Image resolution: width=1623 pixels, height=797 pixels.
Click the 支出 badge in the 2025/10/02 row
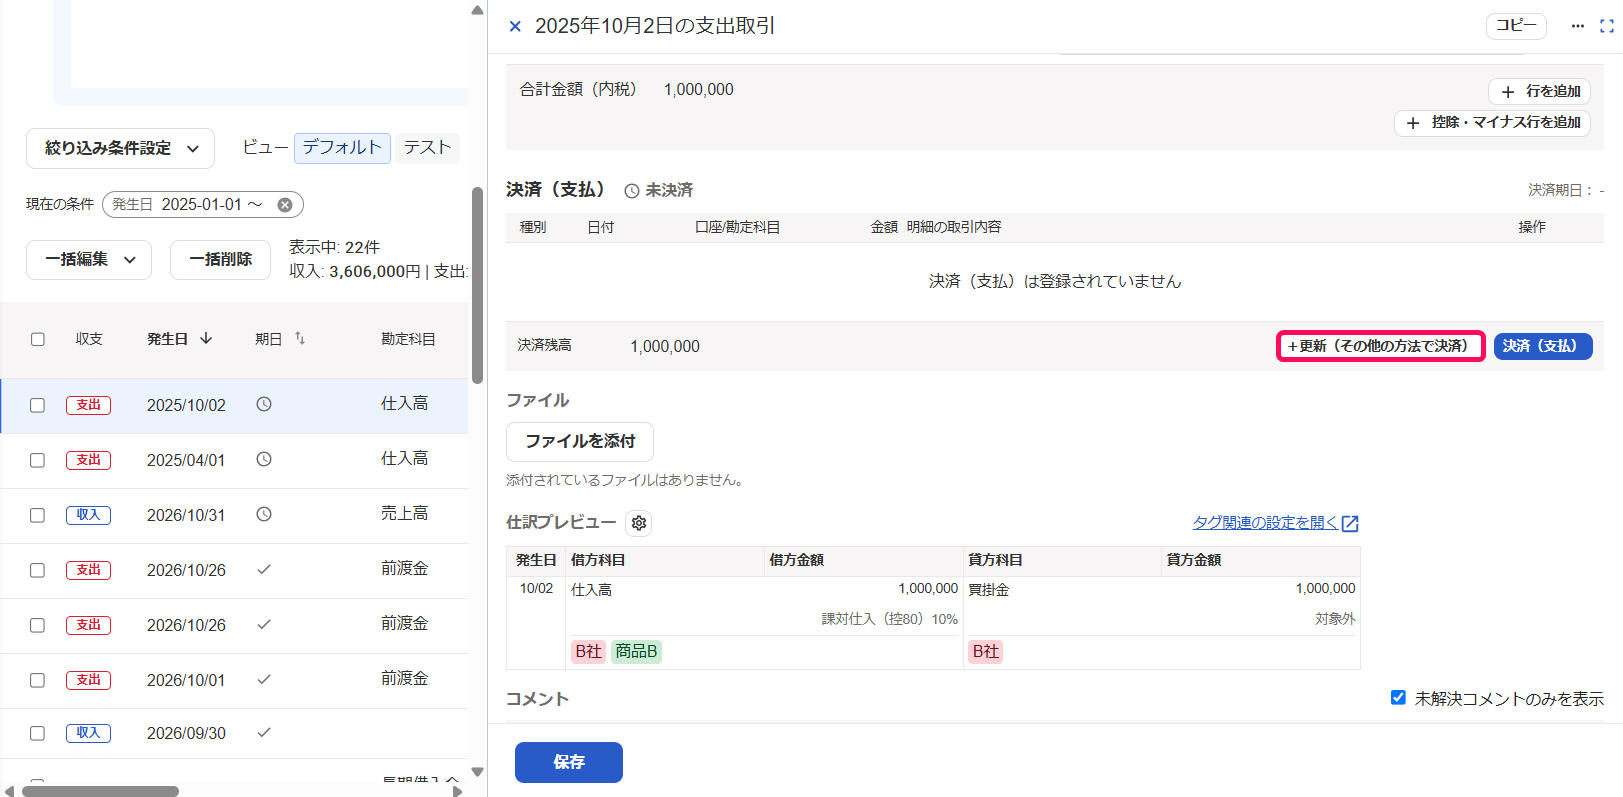coord(88,405)
